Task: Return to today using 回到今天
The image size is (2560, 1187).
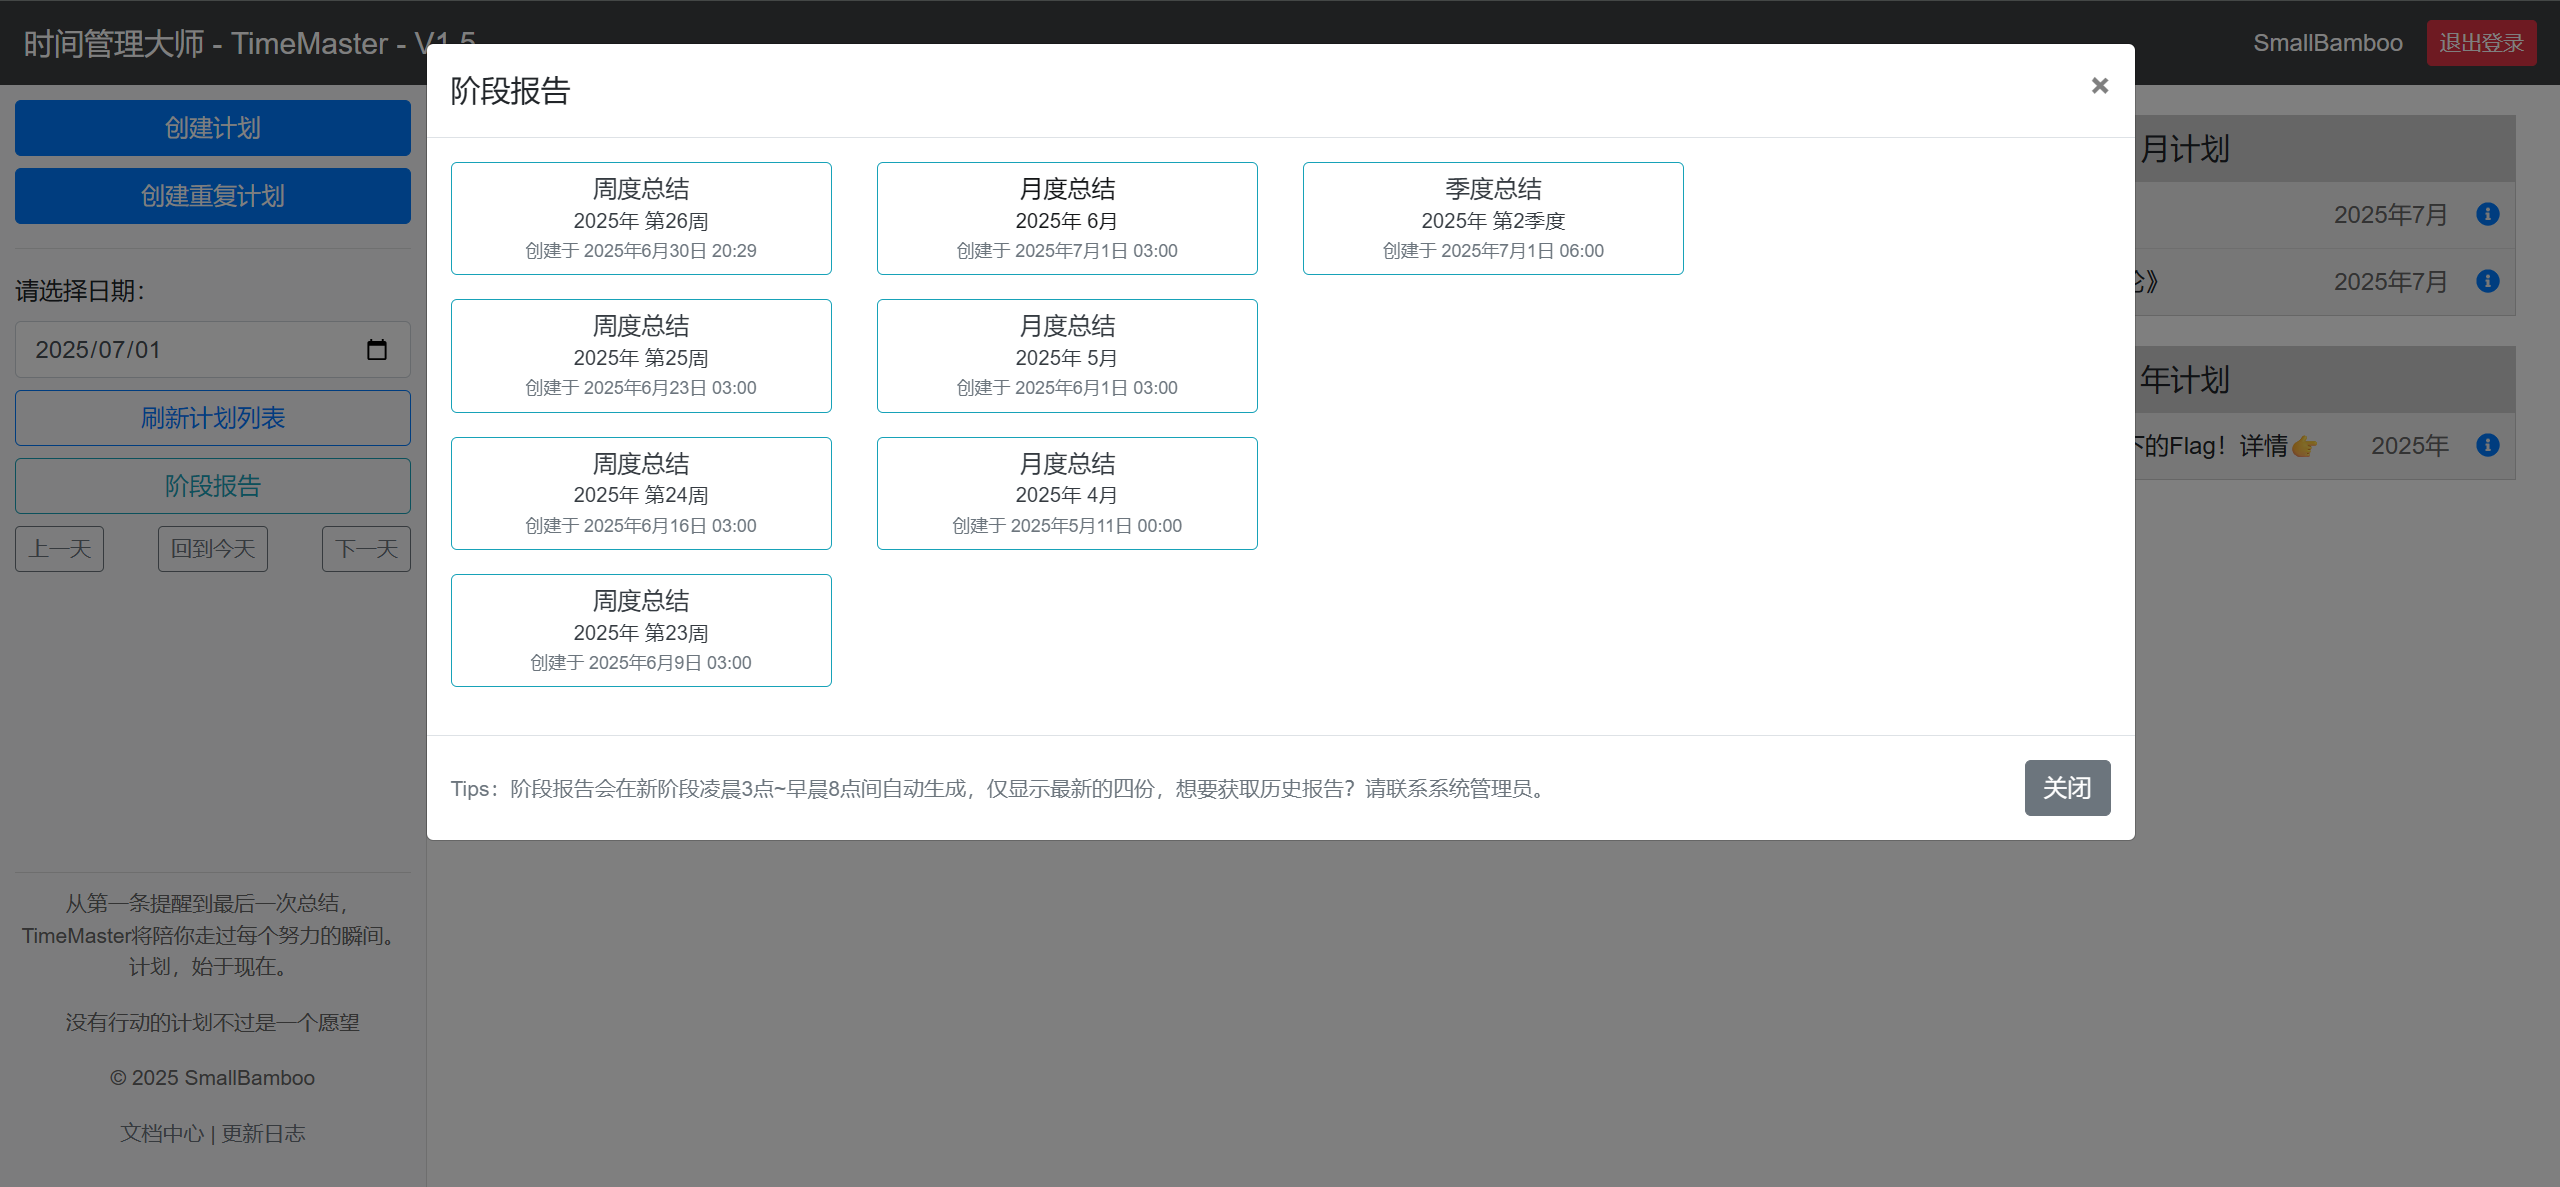Action: click(212, 548)
